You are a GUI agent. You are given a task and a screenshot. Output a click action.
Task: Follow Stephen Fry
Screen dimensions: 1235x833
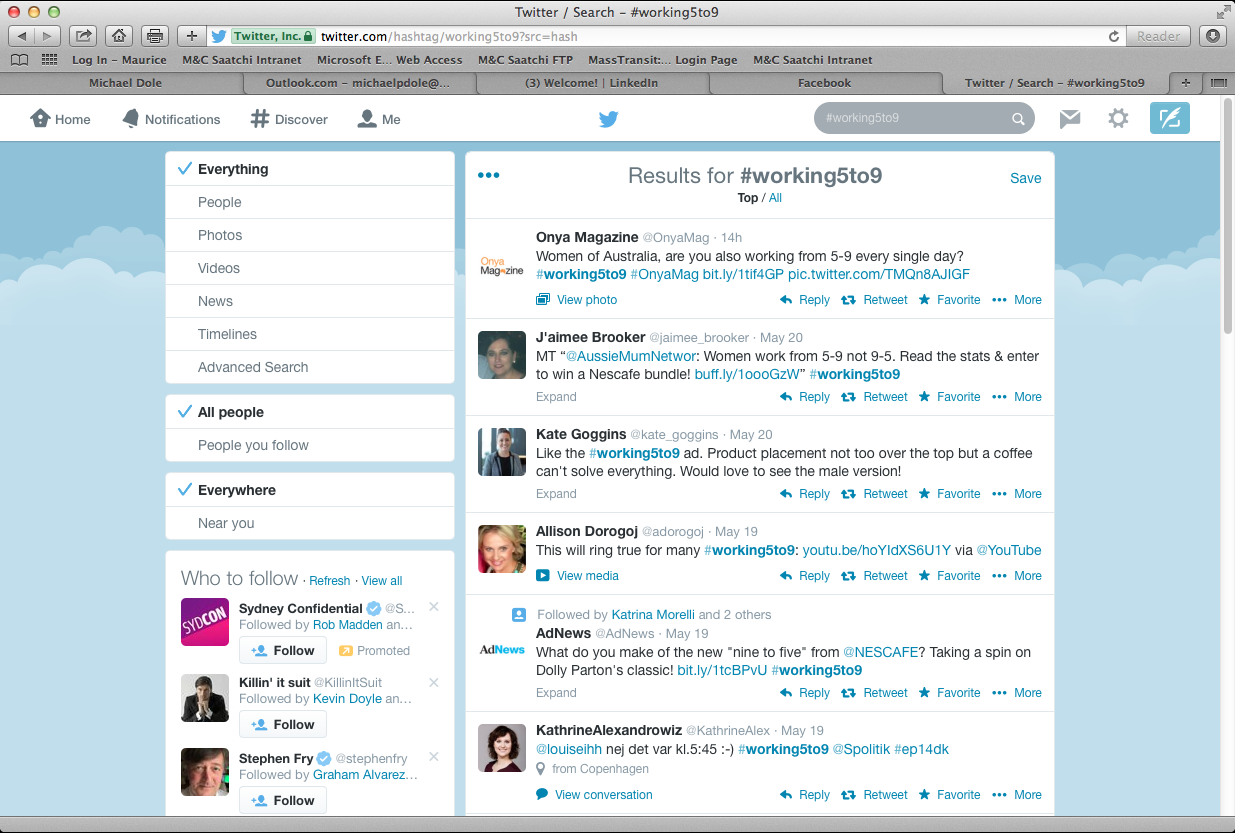tap(283, 800)
